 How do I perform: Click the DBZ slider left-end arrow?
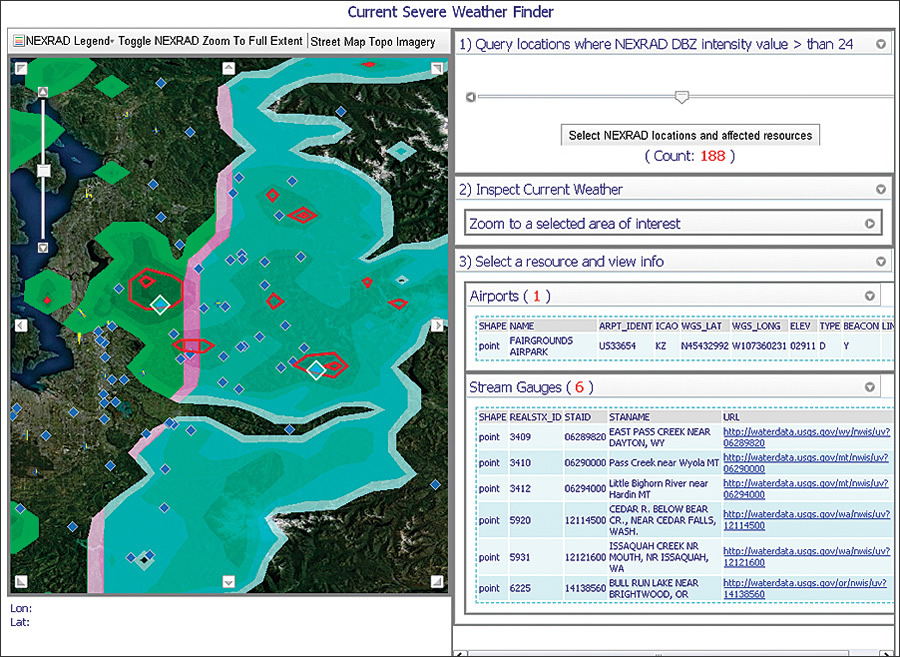pos(471,97)
